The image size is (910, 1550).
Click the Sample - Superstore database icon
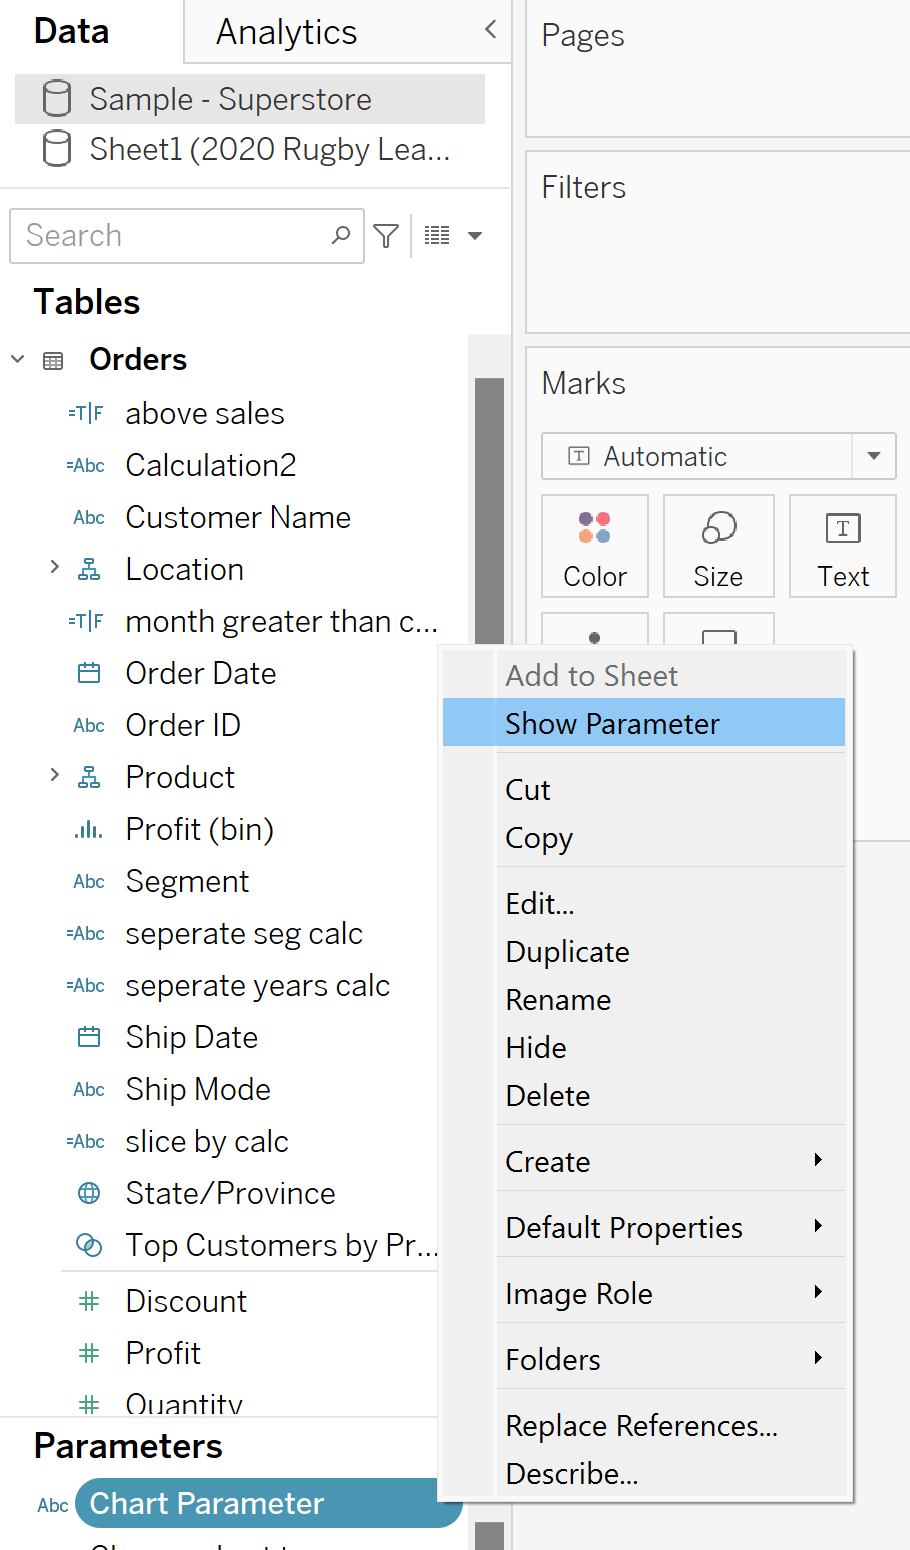(x=57, y=99)
